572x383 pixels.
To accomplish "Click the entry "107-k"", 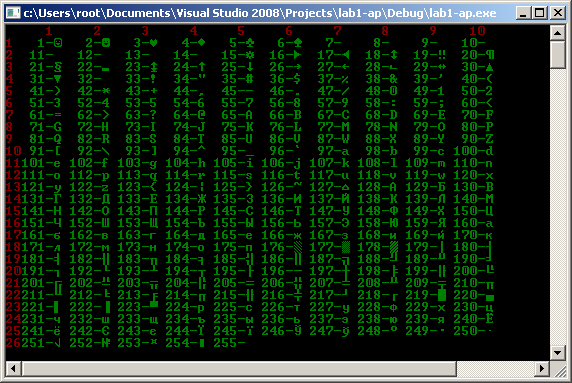I will point(329,163).
